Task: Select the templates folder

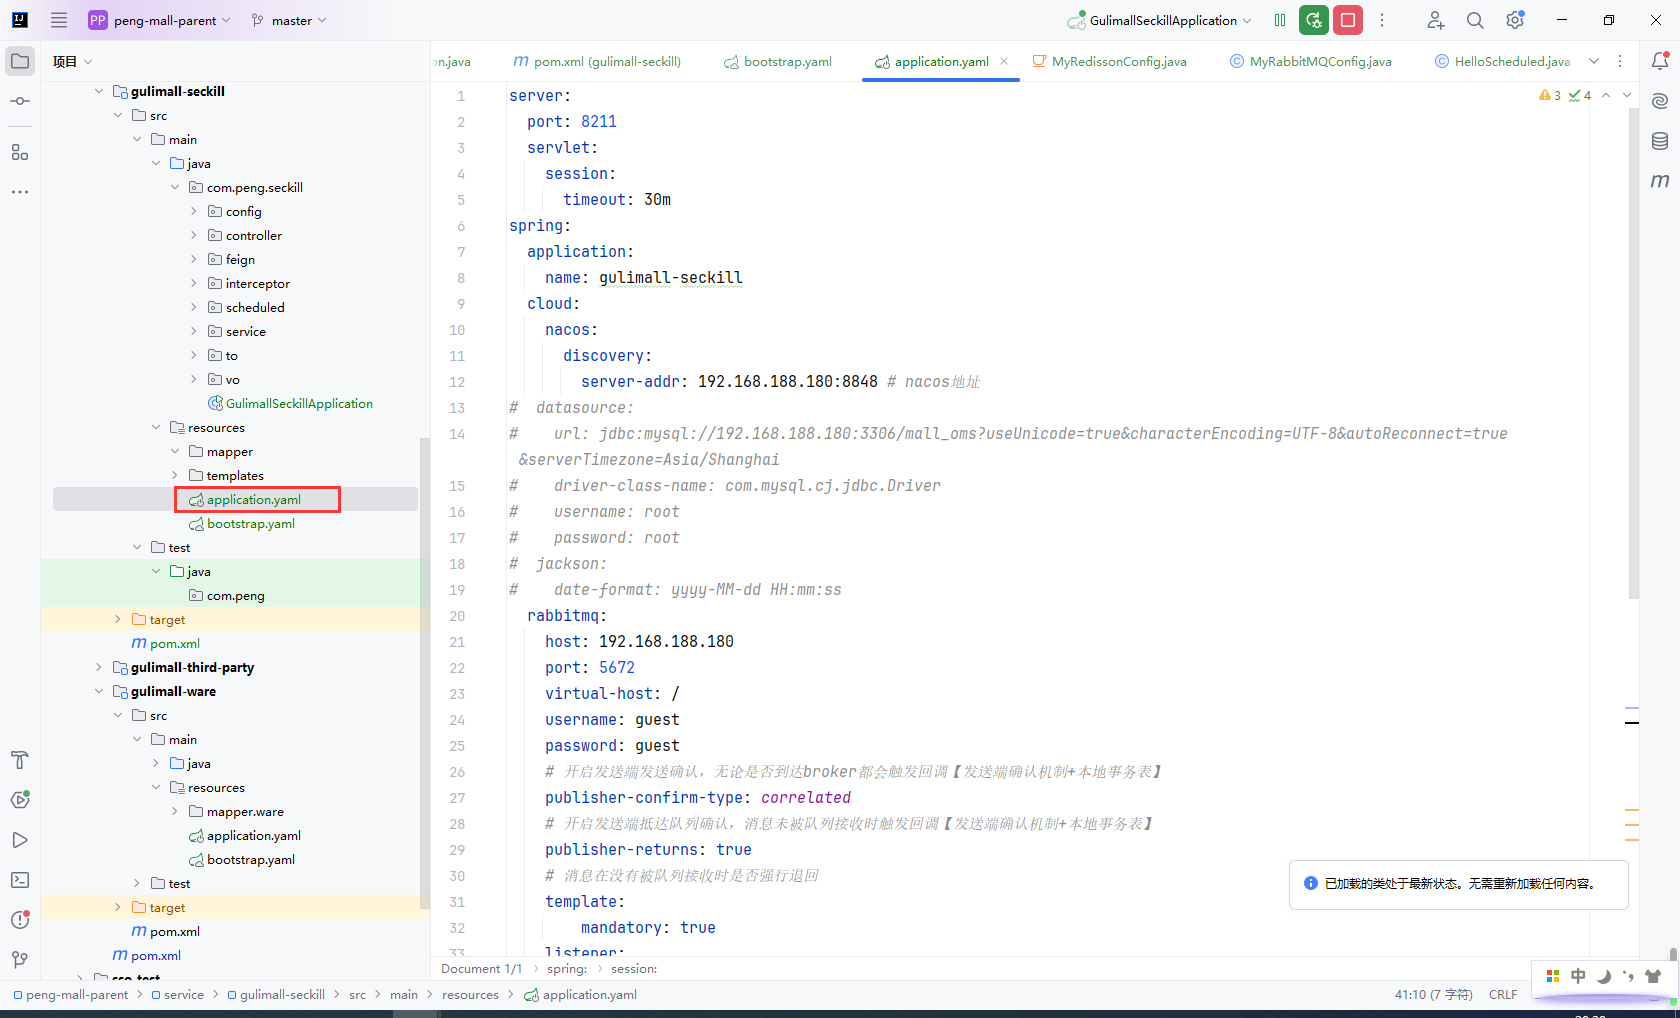Action: tap(226, 475)
